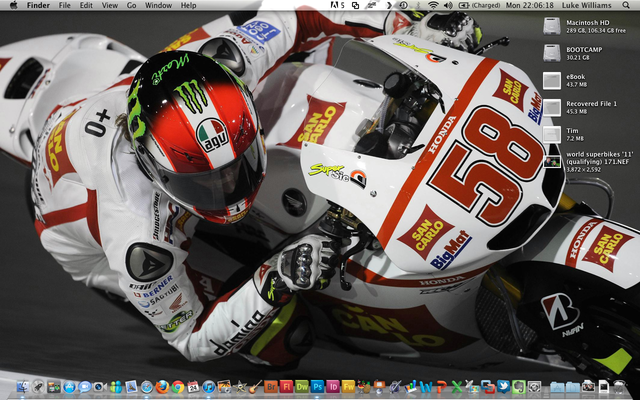Launch Microsoft Excel (X) from dock

(x=457, y=387)
